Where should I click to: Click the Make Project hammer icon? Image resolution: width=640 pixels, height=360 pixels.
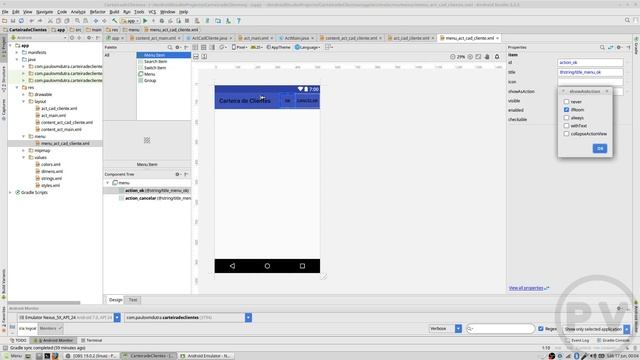tap(115, 21)
